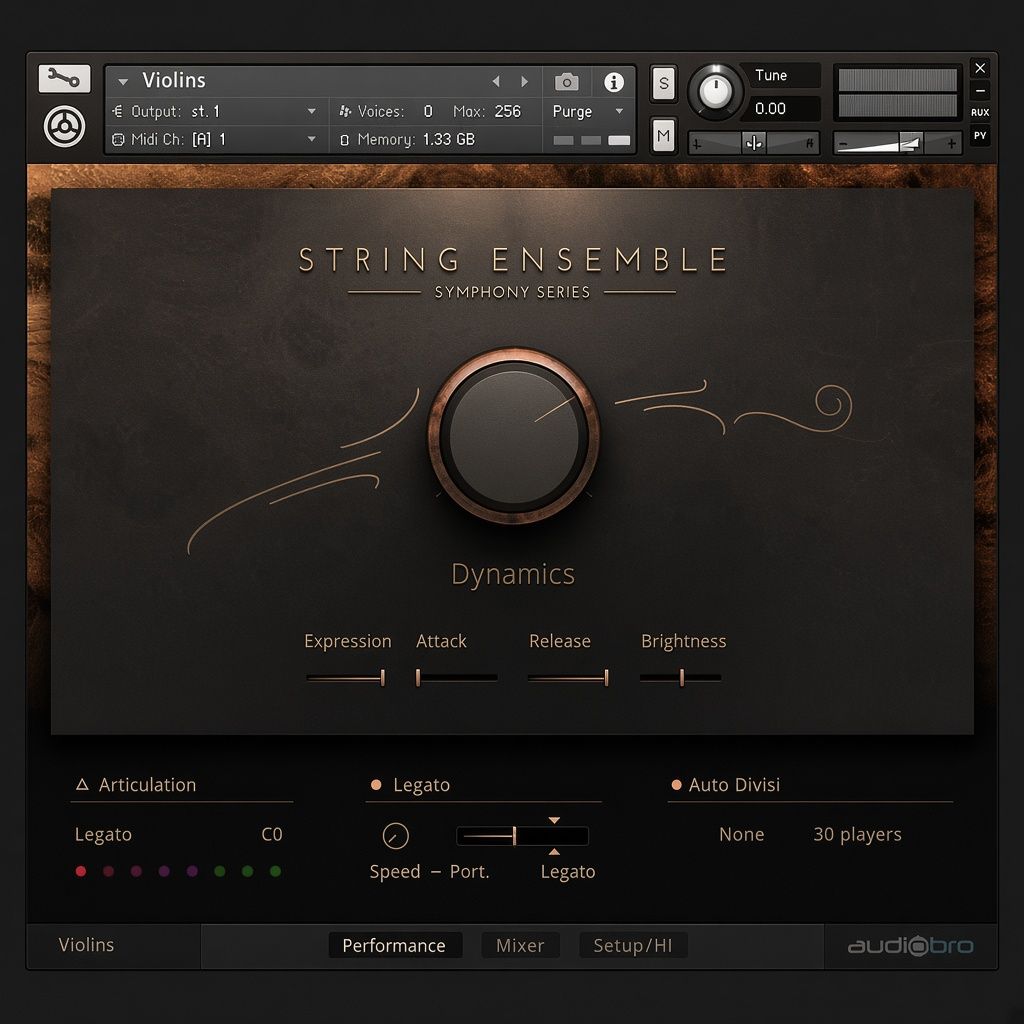Click the volume plus icon
The image size is (1024, 1024).
coord(951,143)
